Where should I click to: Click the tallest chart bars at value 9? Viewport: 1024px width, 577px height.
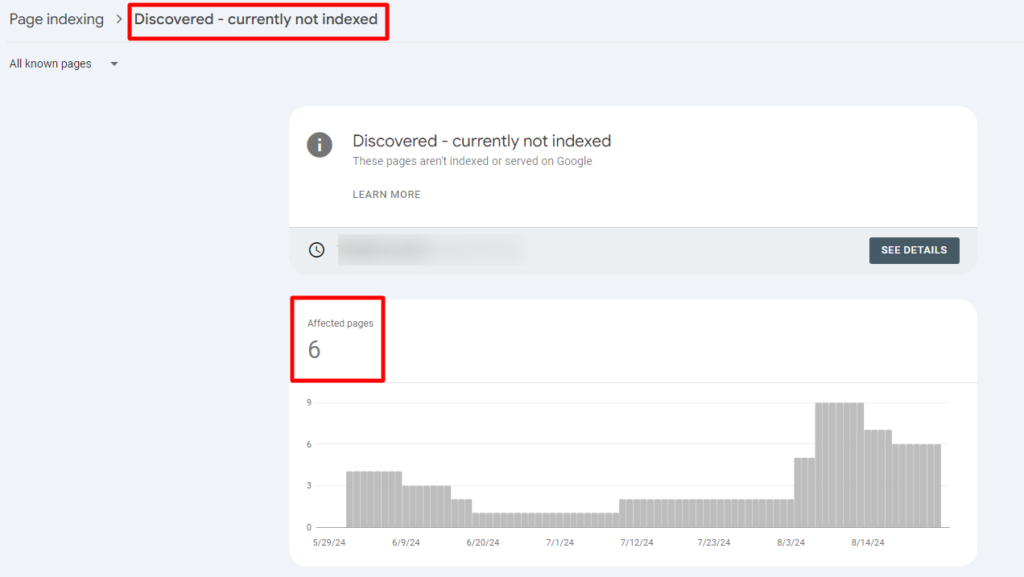(839, 465)
